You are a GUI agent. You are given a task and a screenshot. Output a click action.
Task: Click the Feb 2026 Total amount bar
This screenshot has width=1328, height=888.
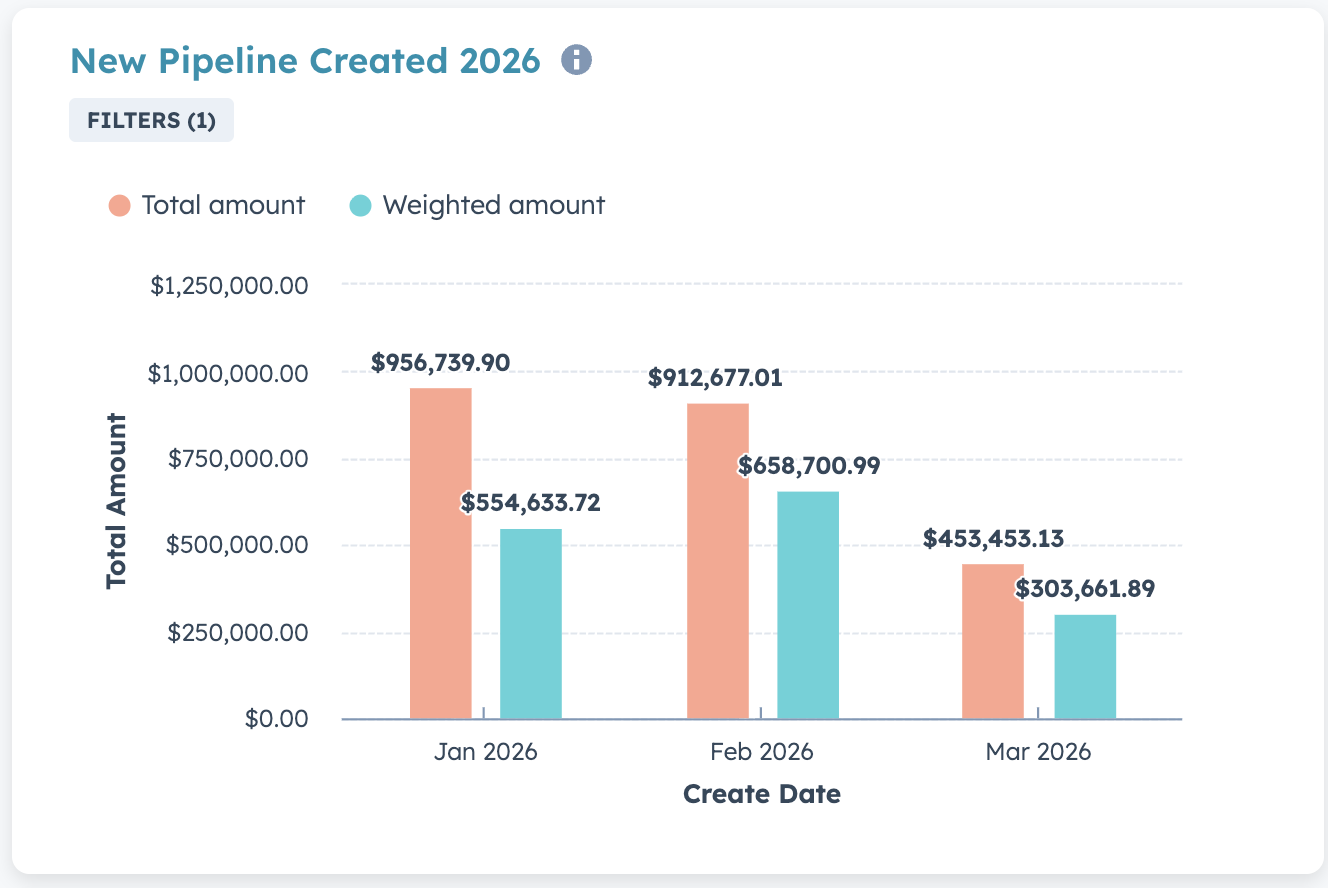(x=717, y=561)
